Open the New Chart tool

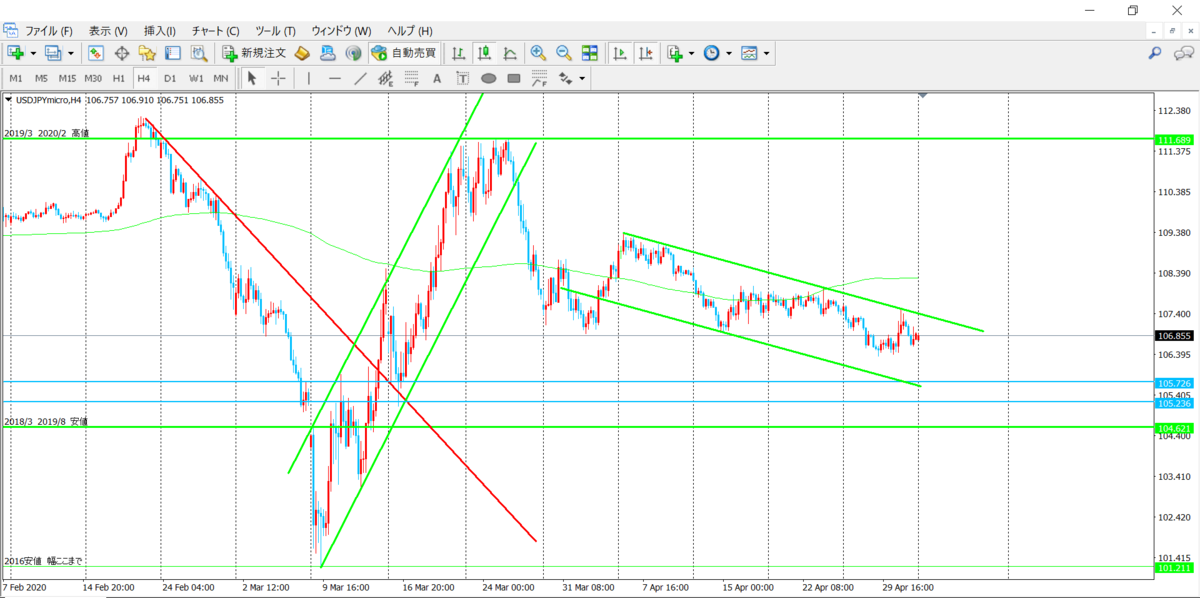pos(16,53)
